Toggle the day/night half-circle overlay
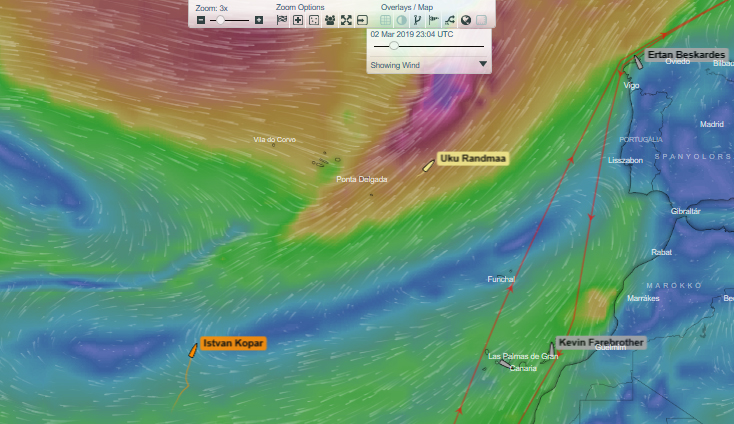The width and height of the screenshot is (734, 424). 401,20
